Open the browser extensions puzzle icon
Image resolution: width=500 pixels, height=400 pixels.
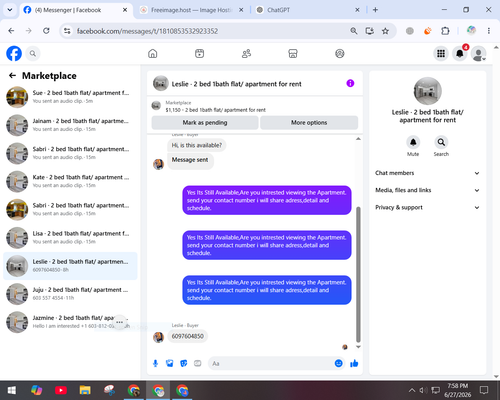[445, 31]
